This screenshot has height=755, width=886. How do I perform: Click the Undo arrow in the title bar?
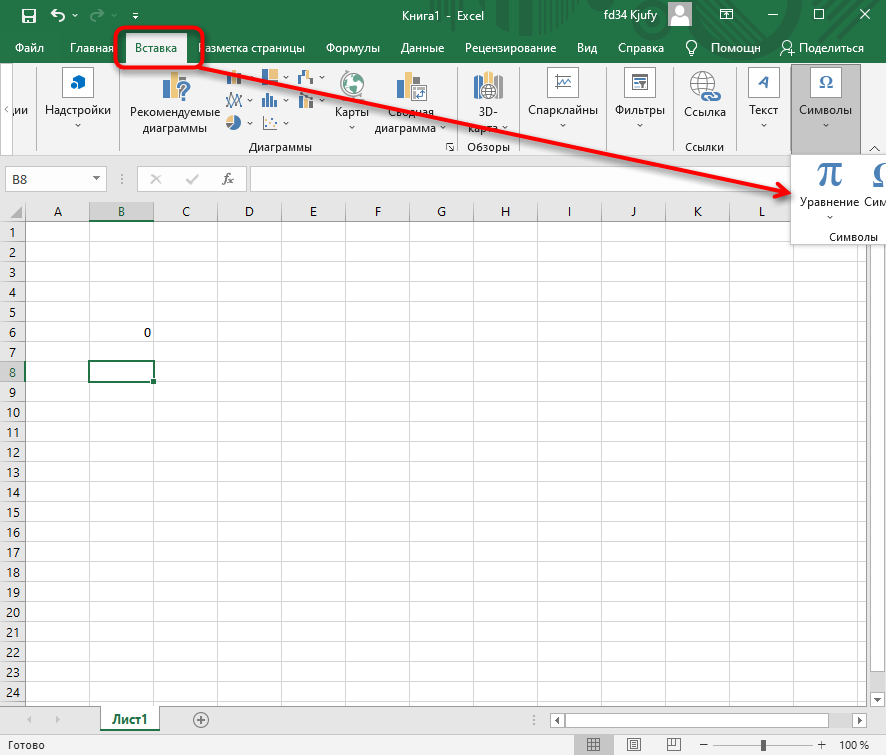click(x=59, y=15)
